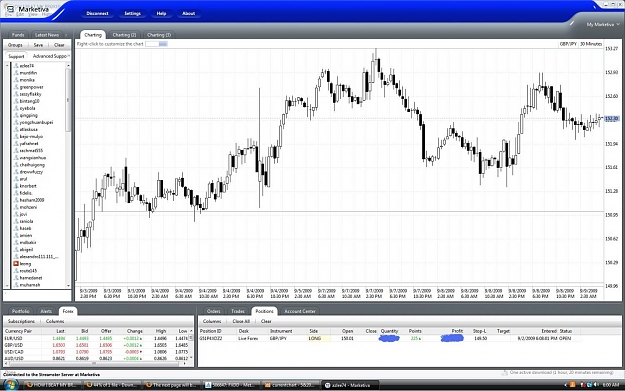
Task: Click the Marketiva logo icon
Action: tap(10, 9)
